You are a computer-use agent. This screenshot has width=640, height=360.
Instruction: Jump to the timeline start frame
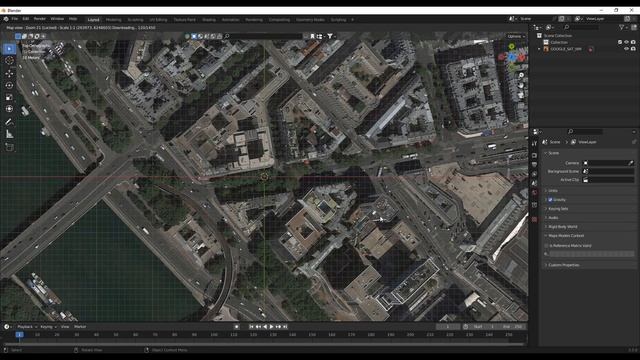pos(251,327)
